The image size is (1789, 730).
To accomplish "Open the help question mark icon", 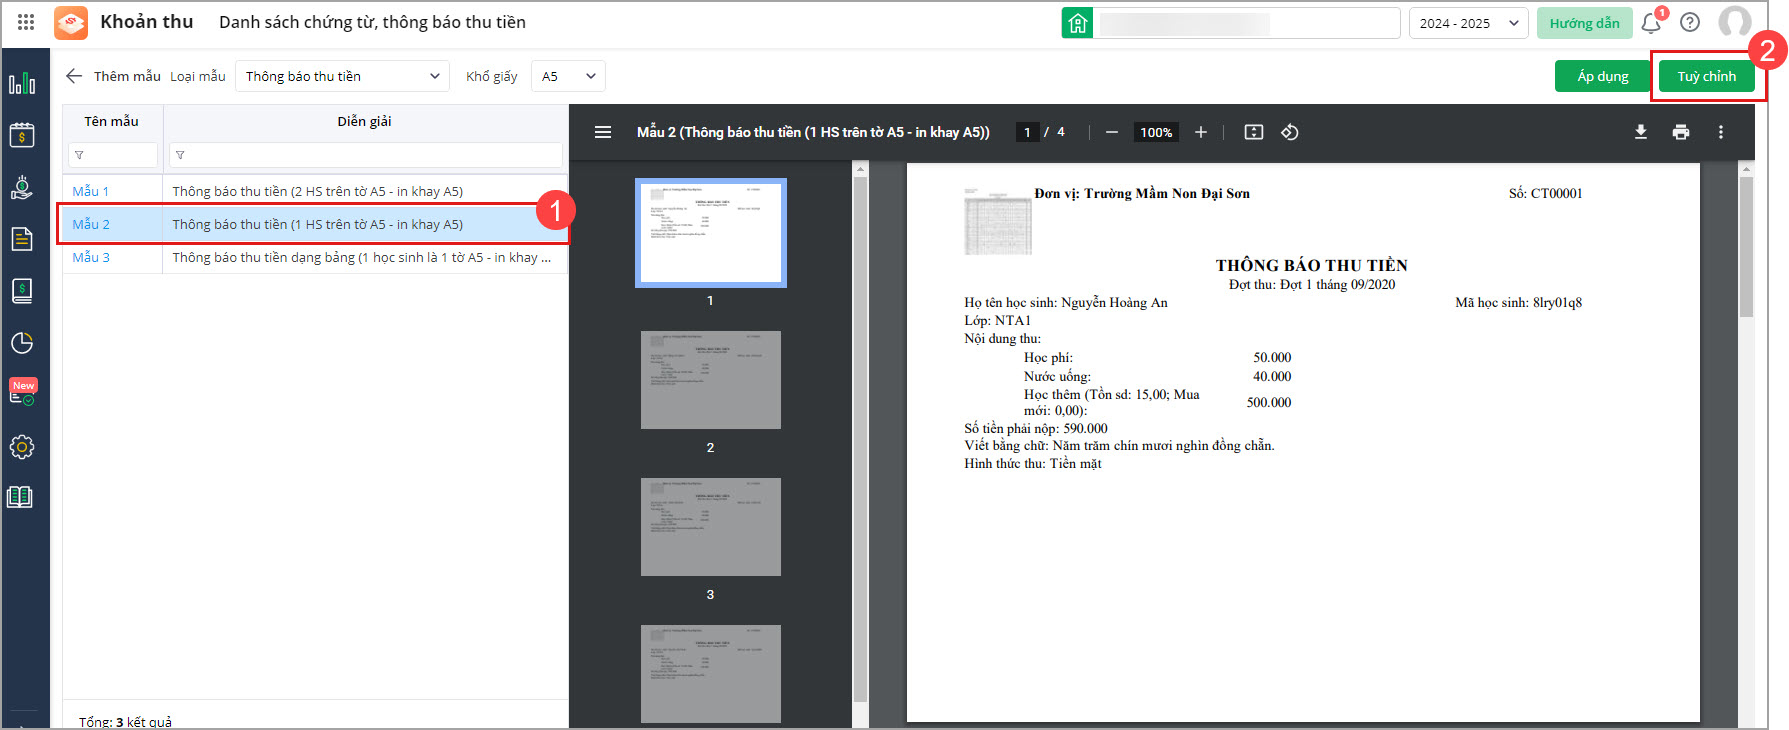I will pyautogui.click(x=1690, y=22).
